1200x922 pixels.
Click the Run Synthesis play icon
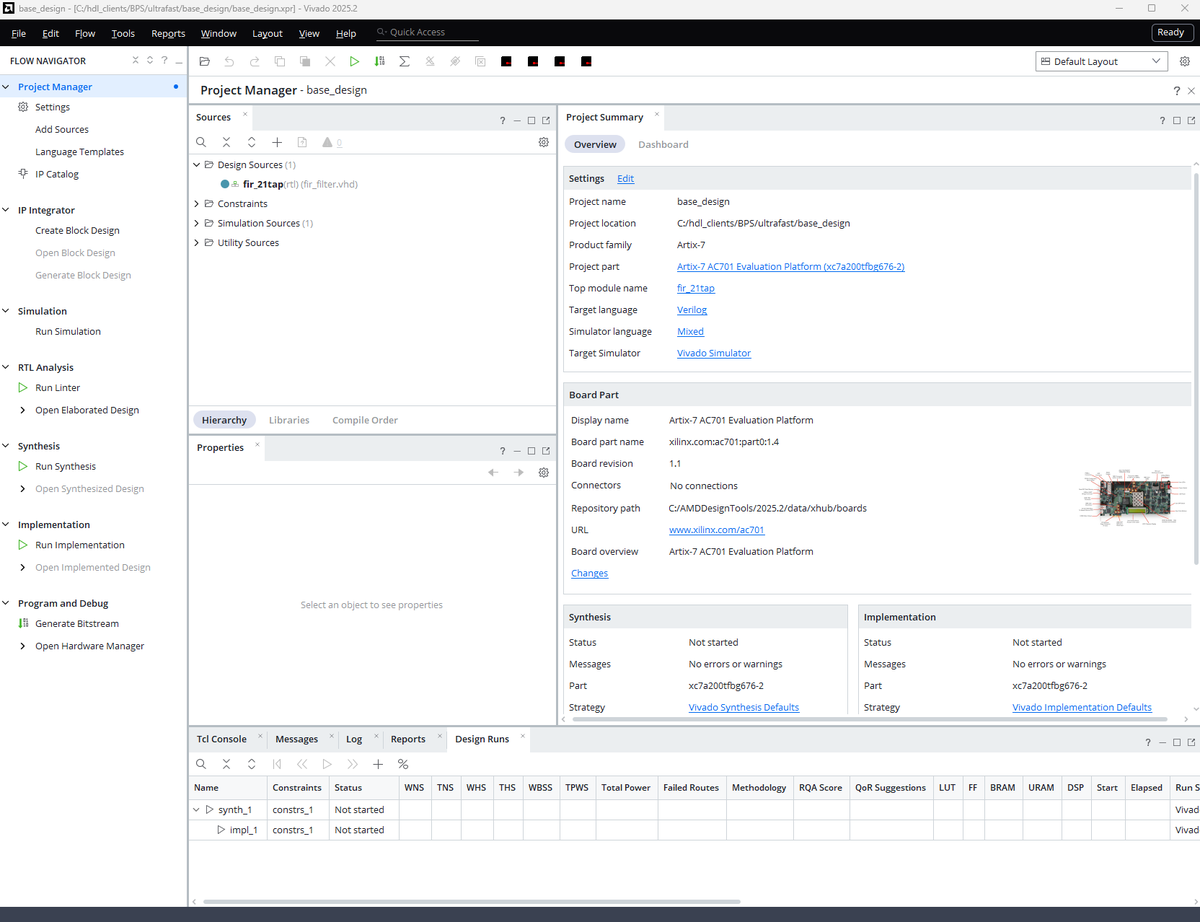(23, 466)
